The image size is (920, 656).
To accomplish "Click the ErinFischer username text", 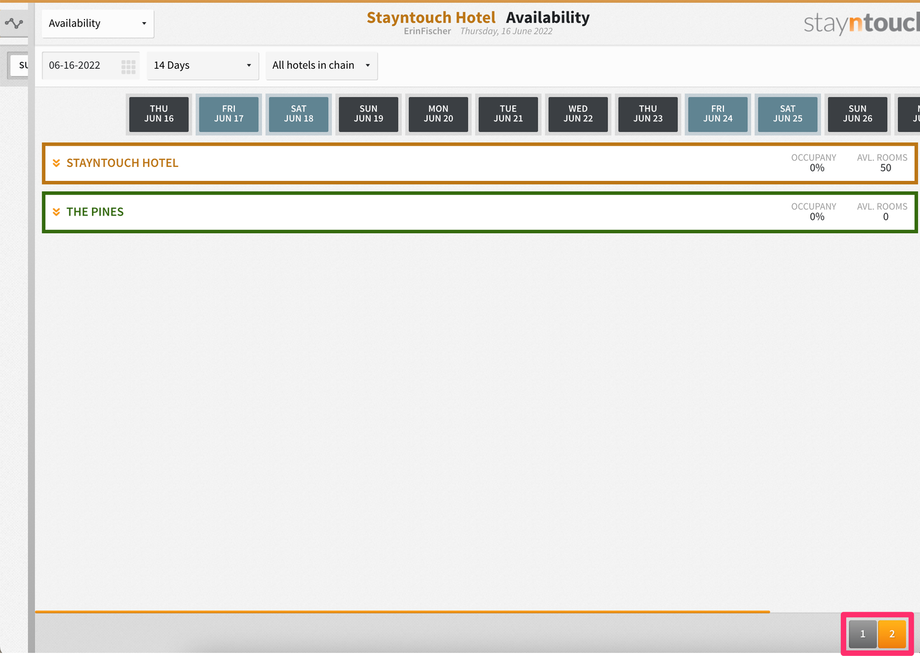I will [427, 31].
